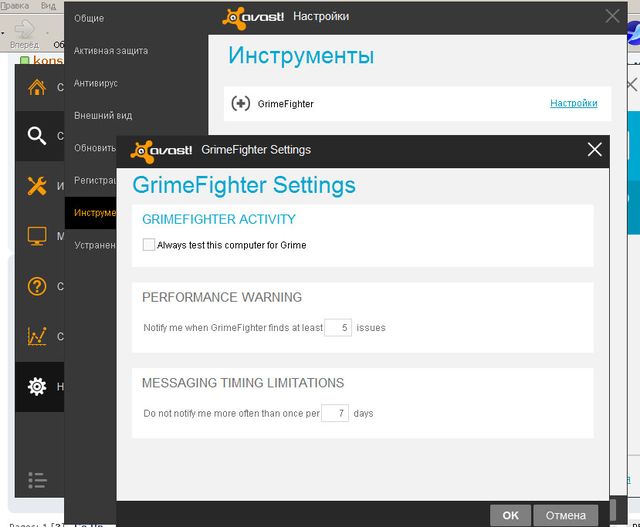The width and height of the screenshot is (640, 527).
Task: Click the home icon in Avast sidebar
Action: 37,88
